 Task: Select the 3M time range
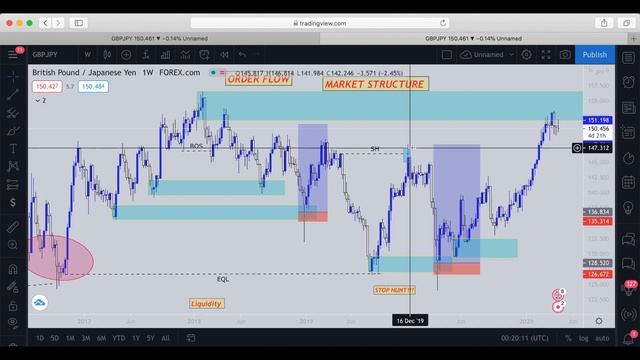[x=85, y=338]
